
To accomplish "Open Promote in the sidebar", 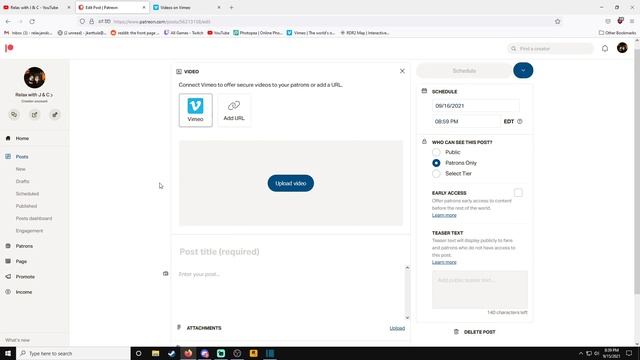I will point(25,277).
